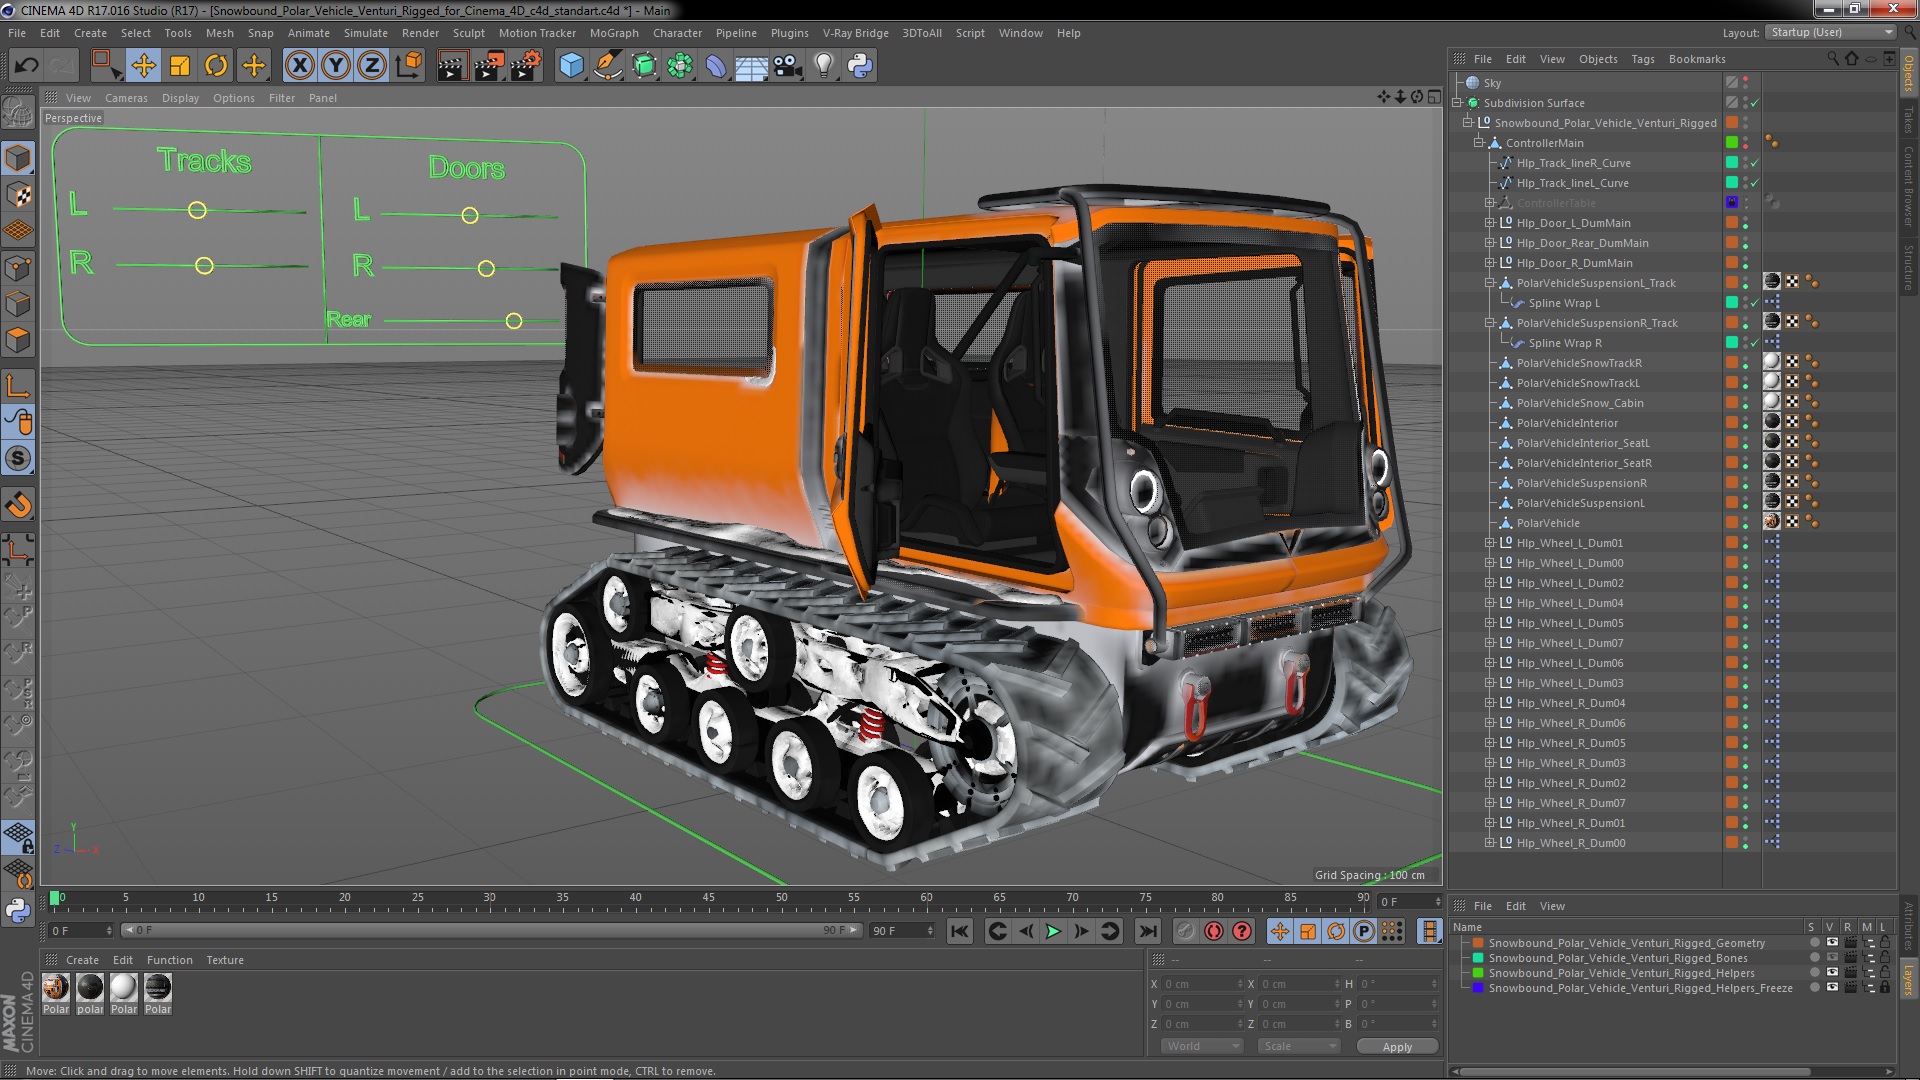Viewport: 1920px width, 1080px height.
Task: Toggle Spline Wrap L enable checkmark
Action: [x=1754, y=303]
